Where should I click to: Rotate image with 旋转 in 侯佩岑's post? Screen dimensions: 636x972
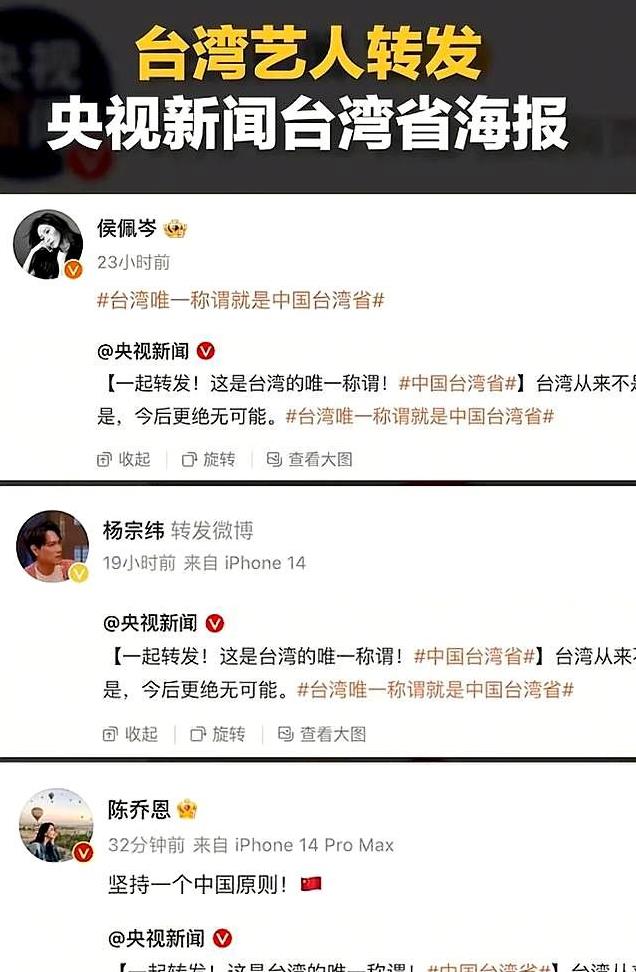pos(208,459)
